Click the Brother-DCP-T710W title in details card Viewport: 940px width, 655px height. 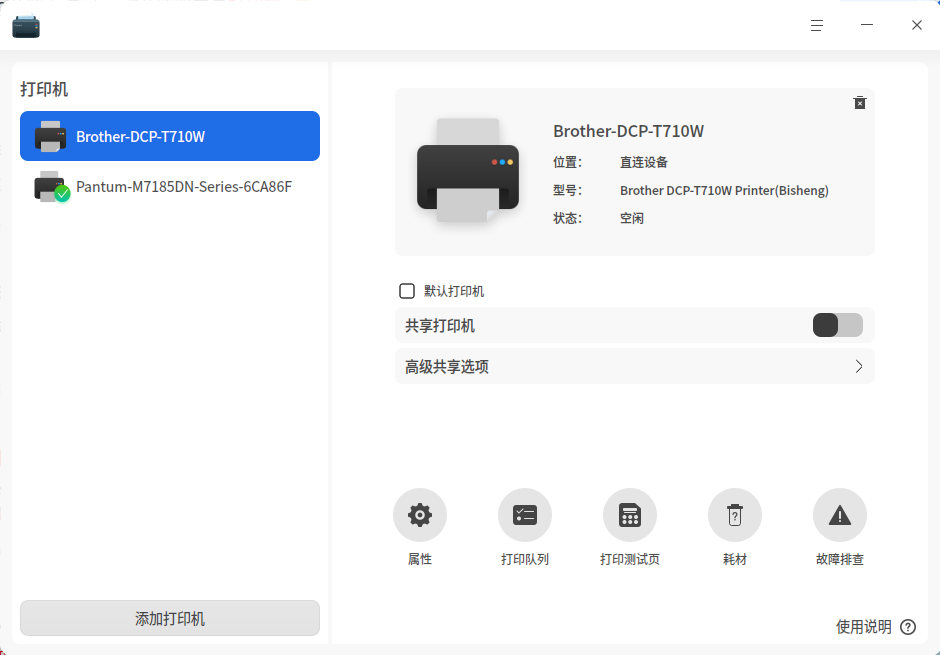coord(628,131)
